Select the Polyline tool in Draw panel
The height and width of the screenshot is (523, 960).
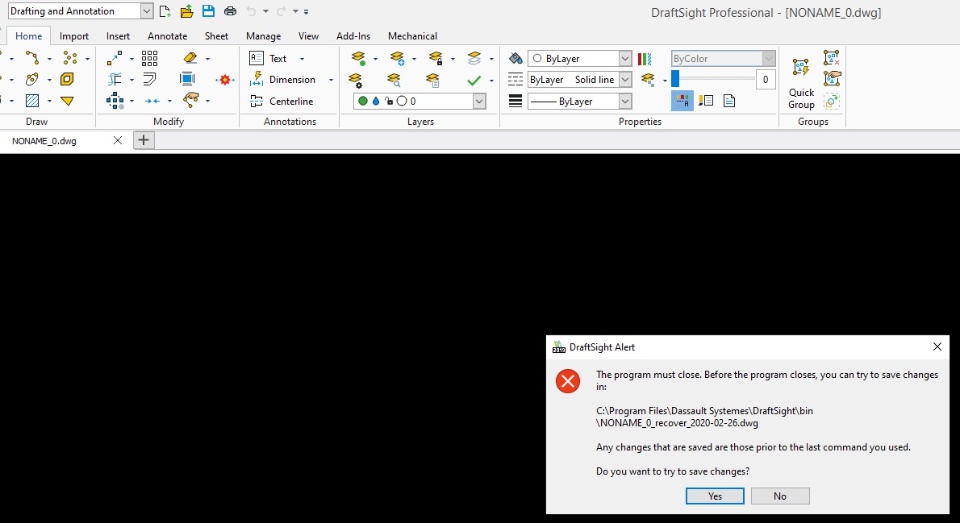(x=32, y=58)
